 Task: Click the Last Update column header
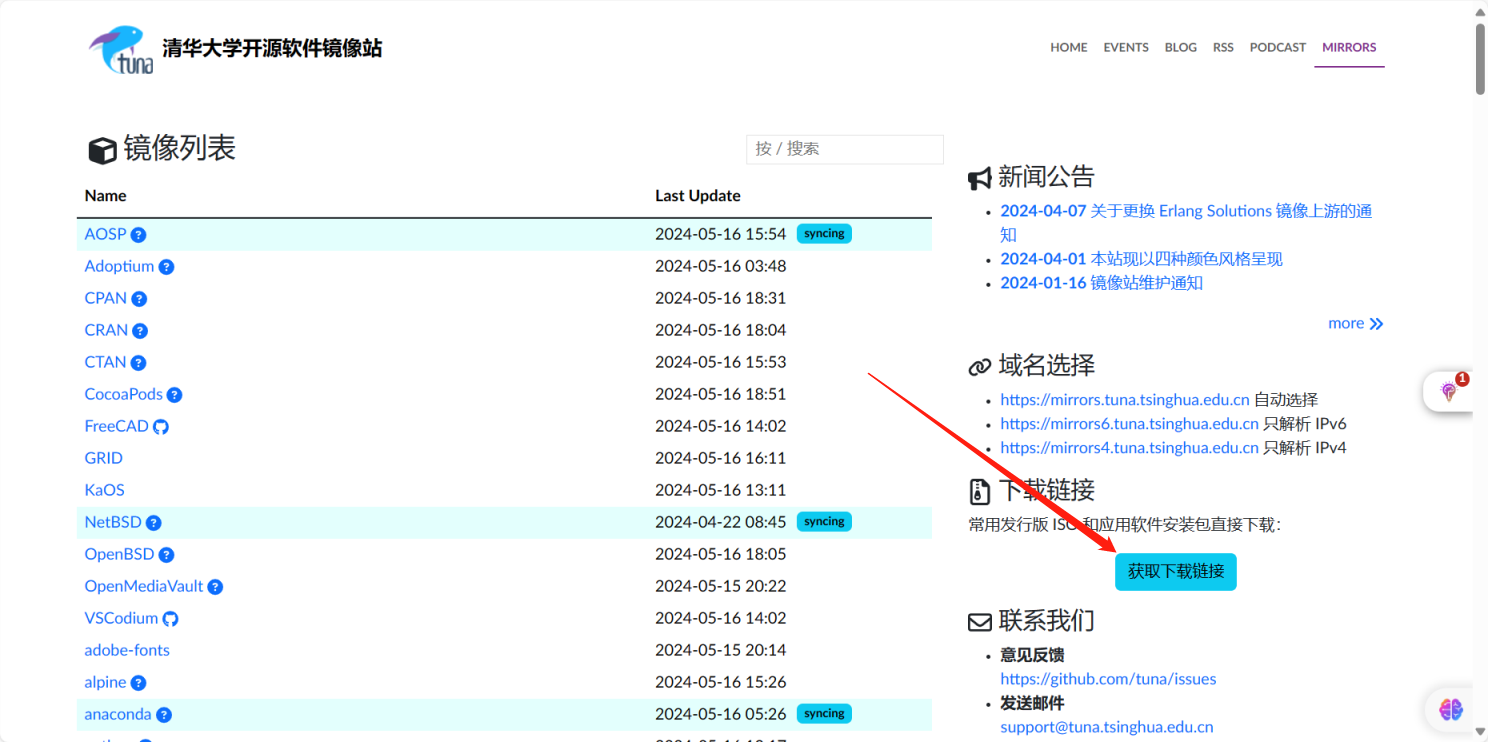tap(698, 196)
